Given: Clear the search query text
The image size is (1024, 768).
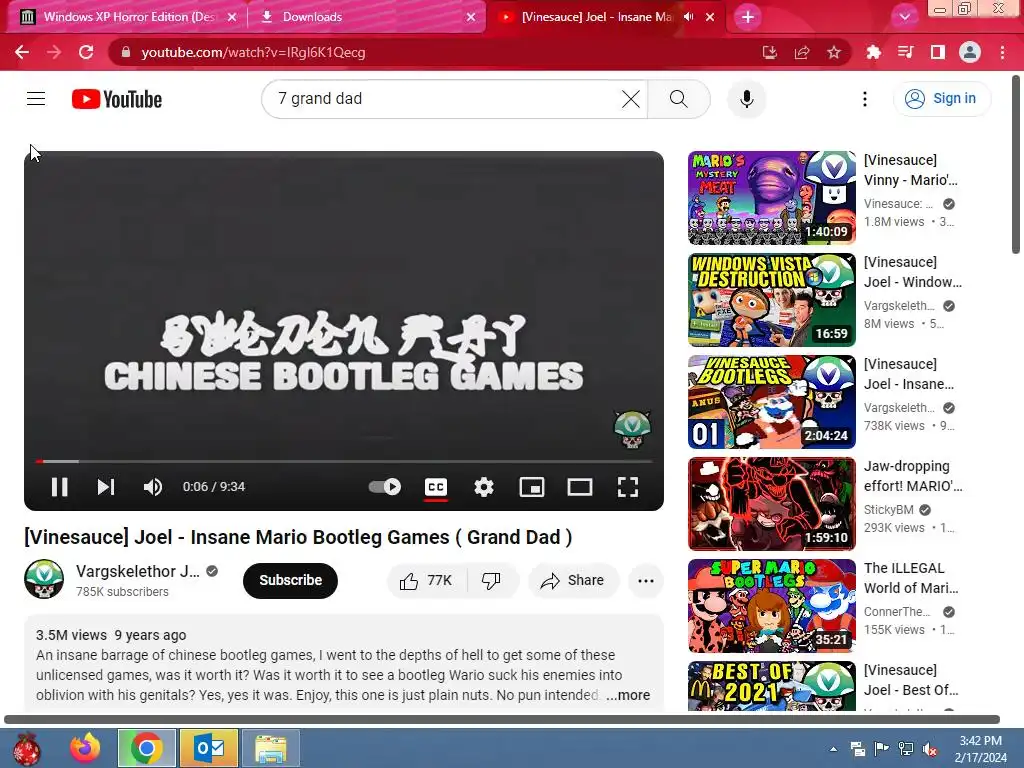Looking at the screenshot, I should 631,99.
